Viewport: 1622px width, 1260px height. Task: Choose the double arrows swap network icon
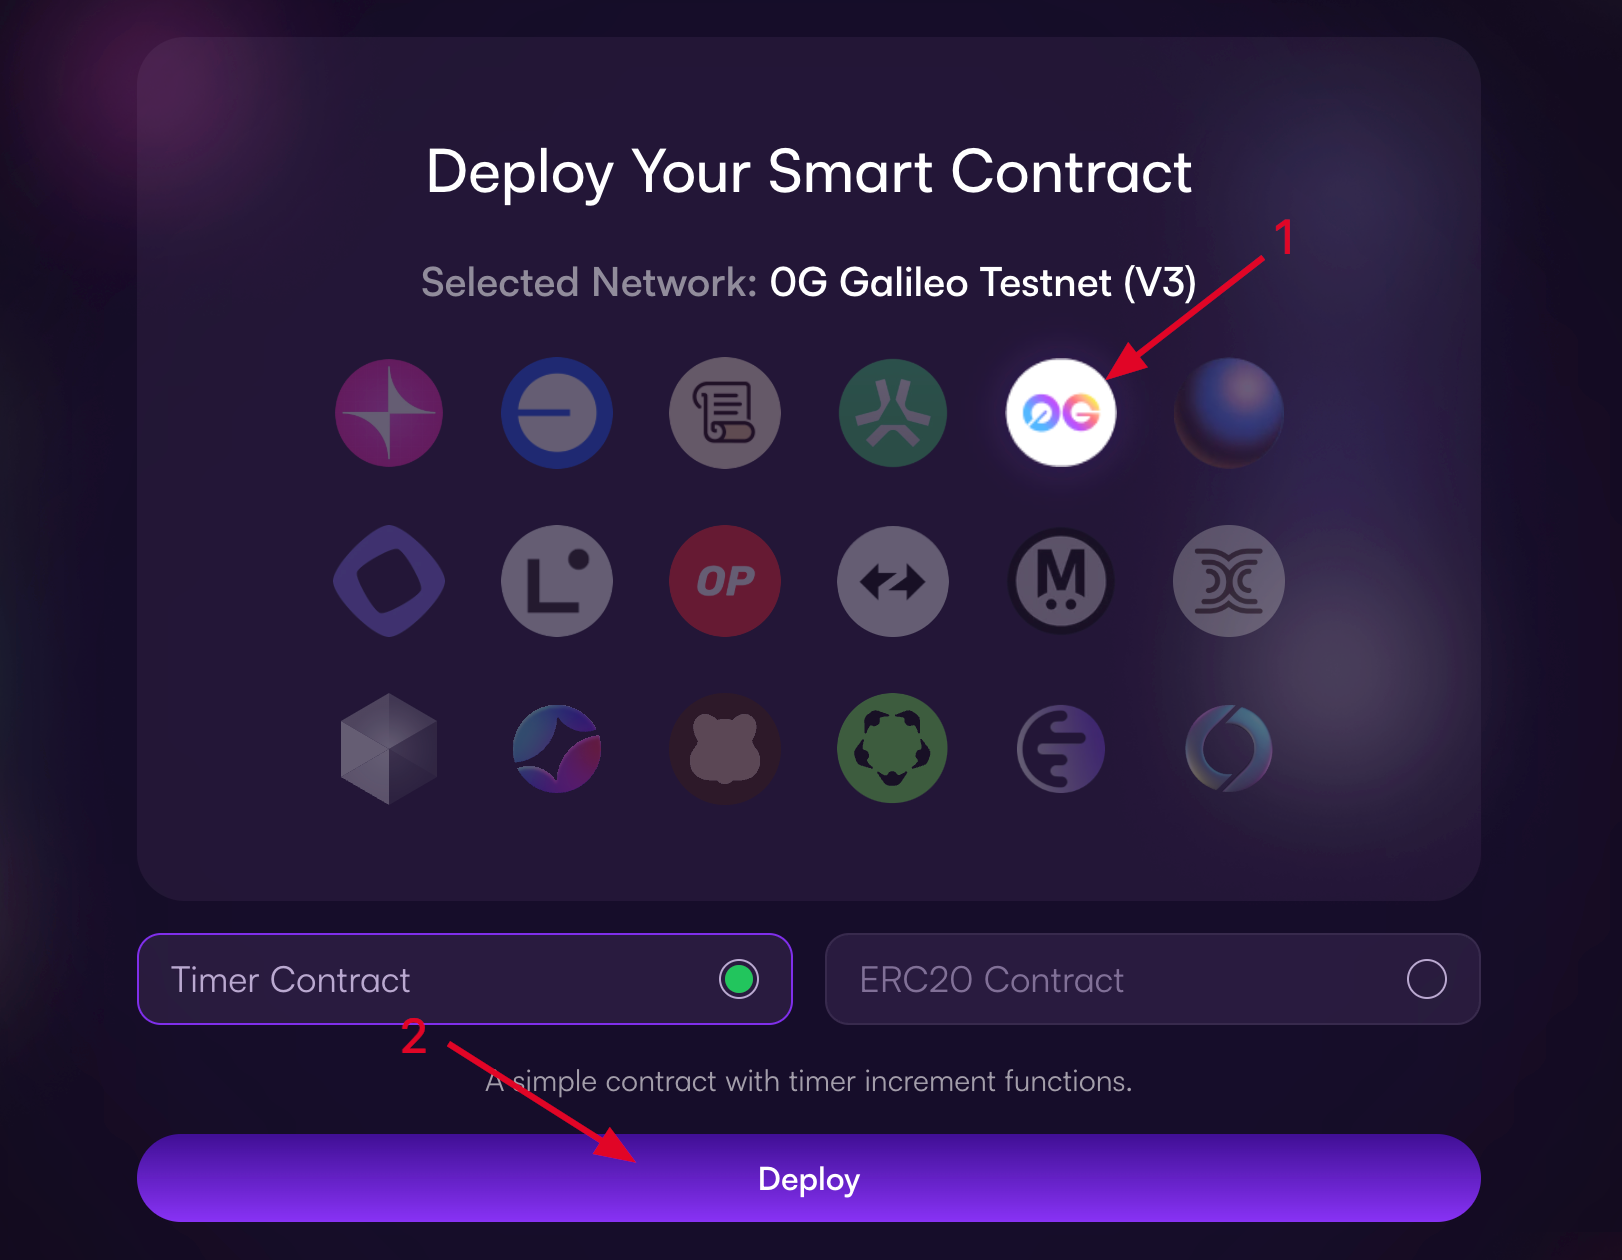click(x=893, y=581)
